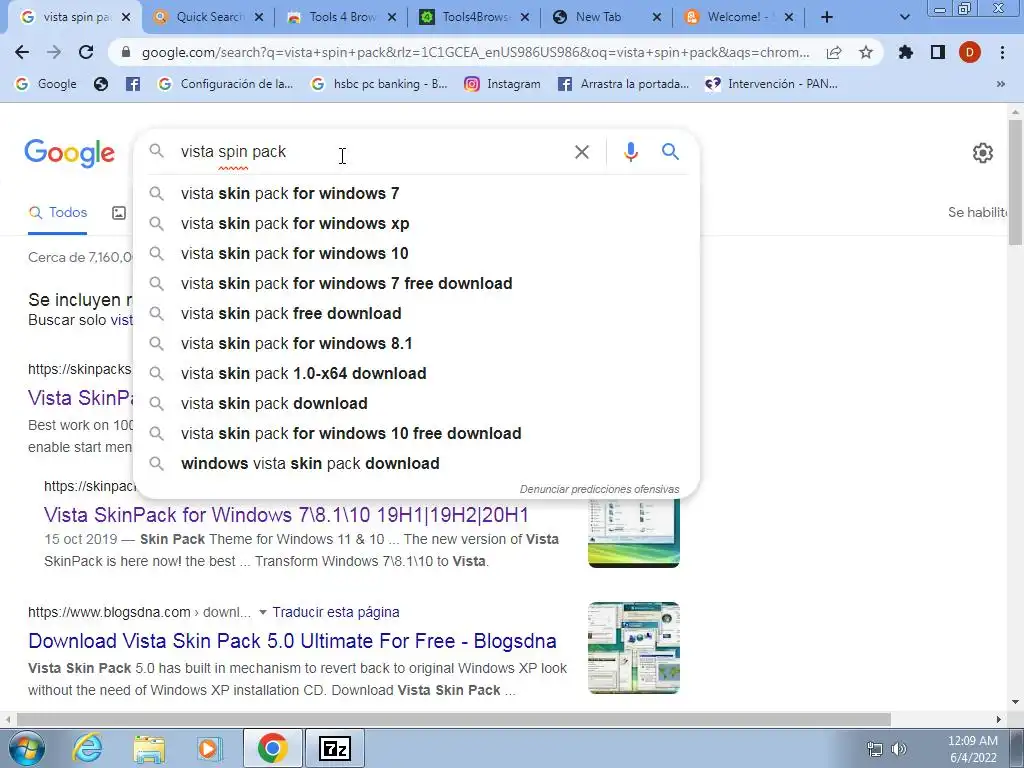Screen dimensions: 1024x768
Task: Open the Google bookmark
Action: pyautogui.click(x=46, y=84)
